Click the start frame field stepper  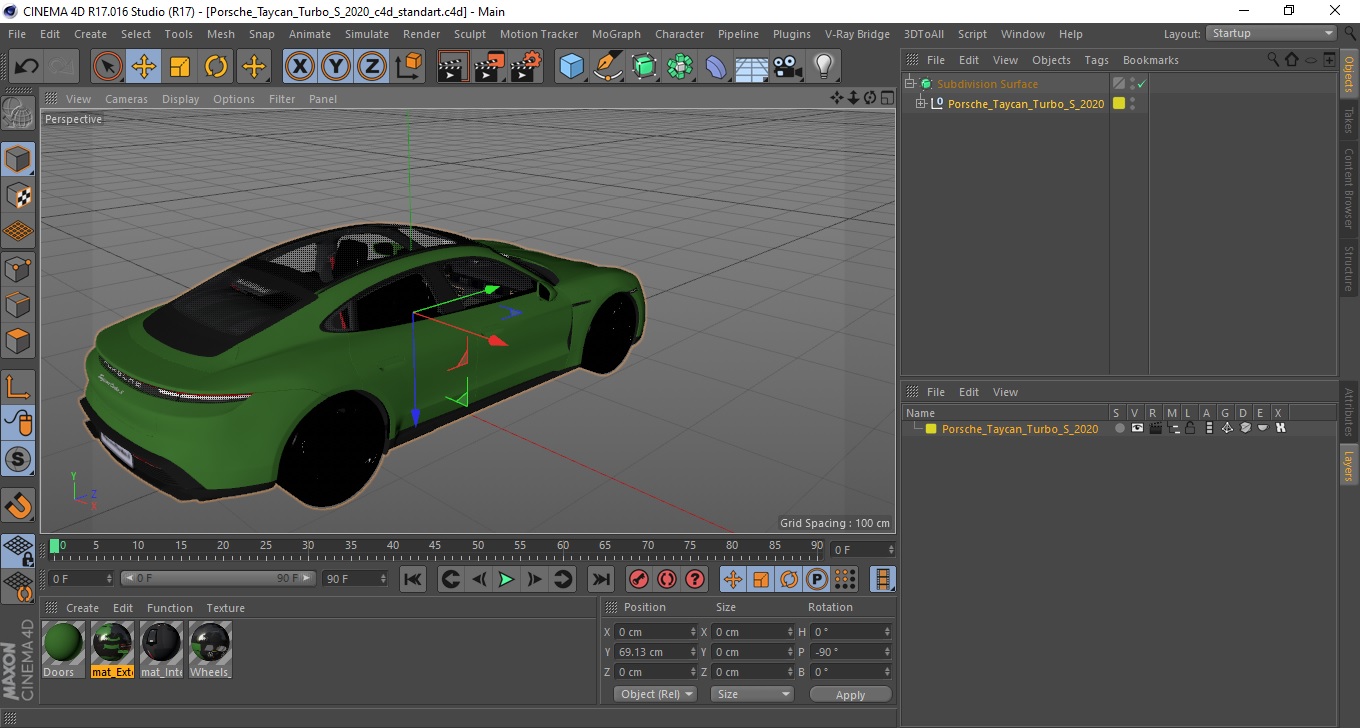[109, 579]
